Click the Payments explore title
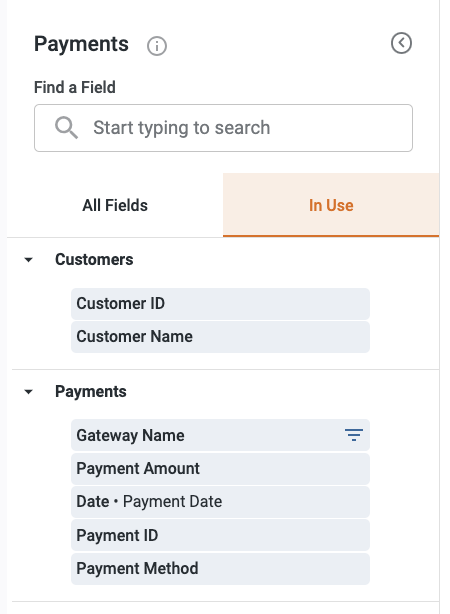This screenshot has width=450, height=614. click(81, 44)
